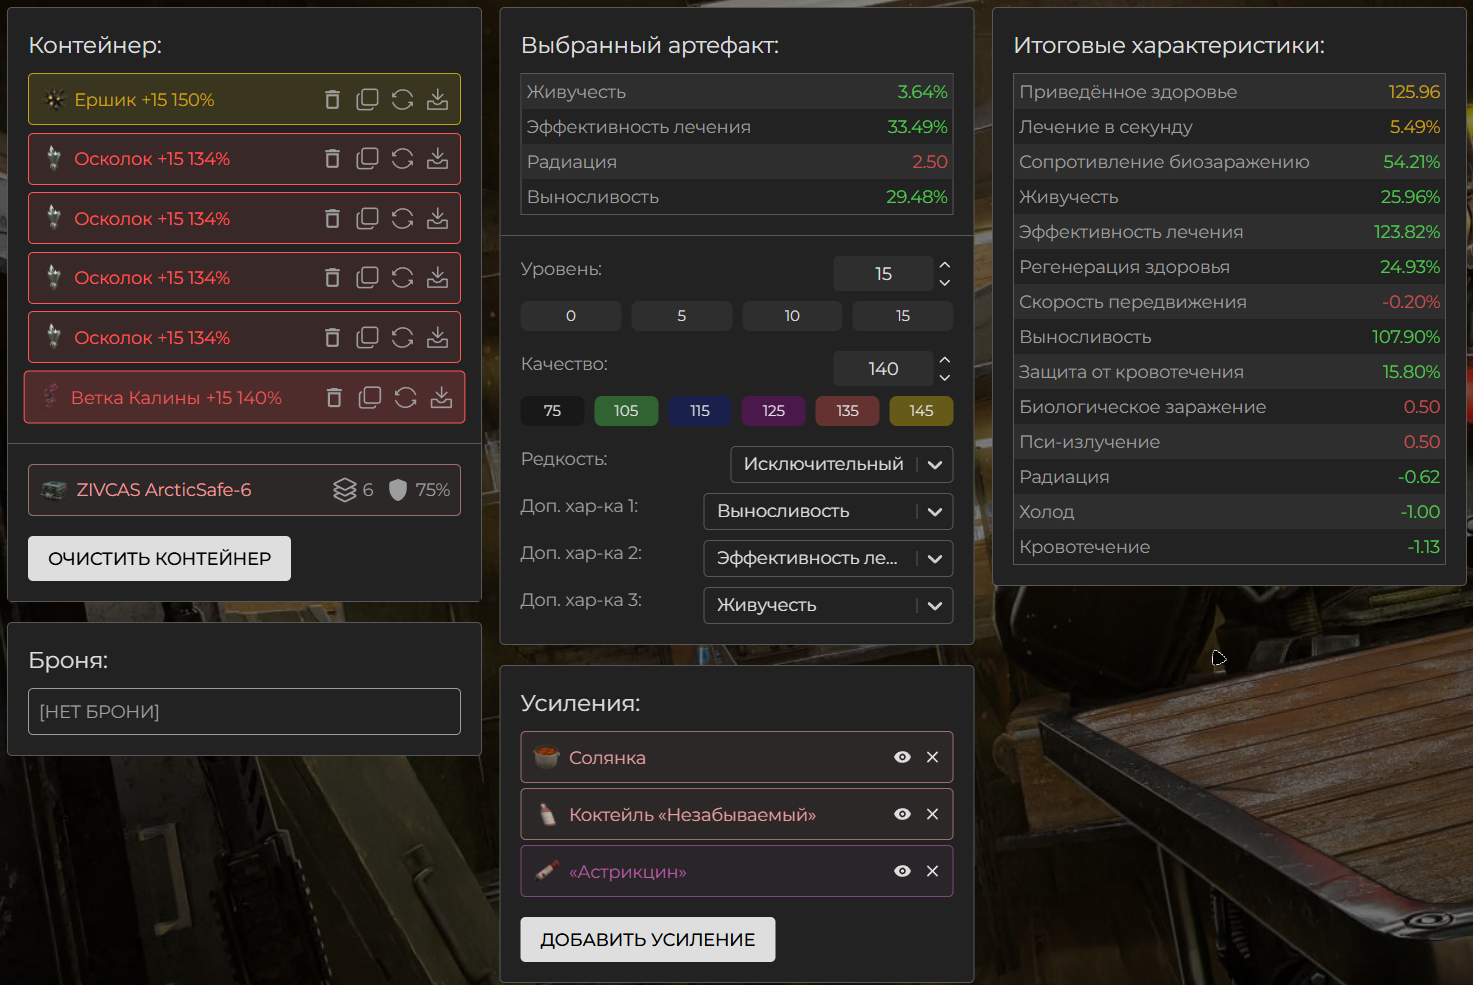Set level preset to 10

click(792, 316)
